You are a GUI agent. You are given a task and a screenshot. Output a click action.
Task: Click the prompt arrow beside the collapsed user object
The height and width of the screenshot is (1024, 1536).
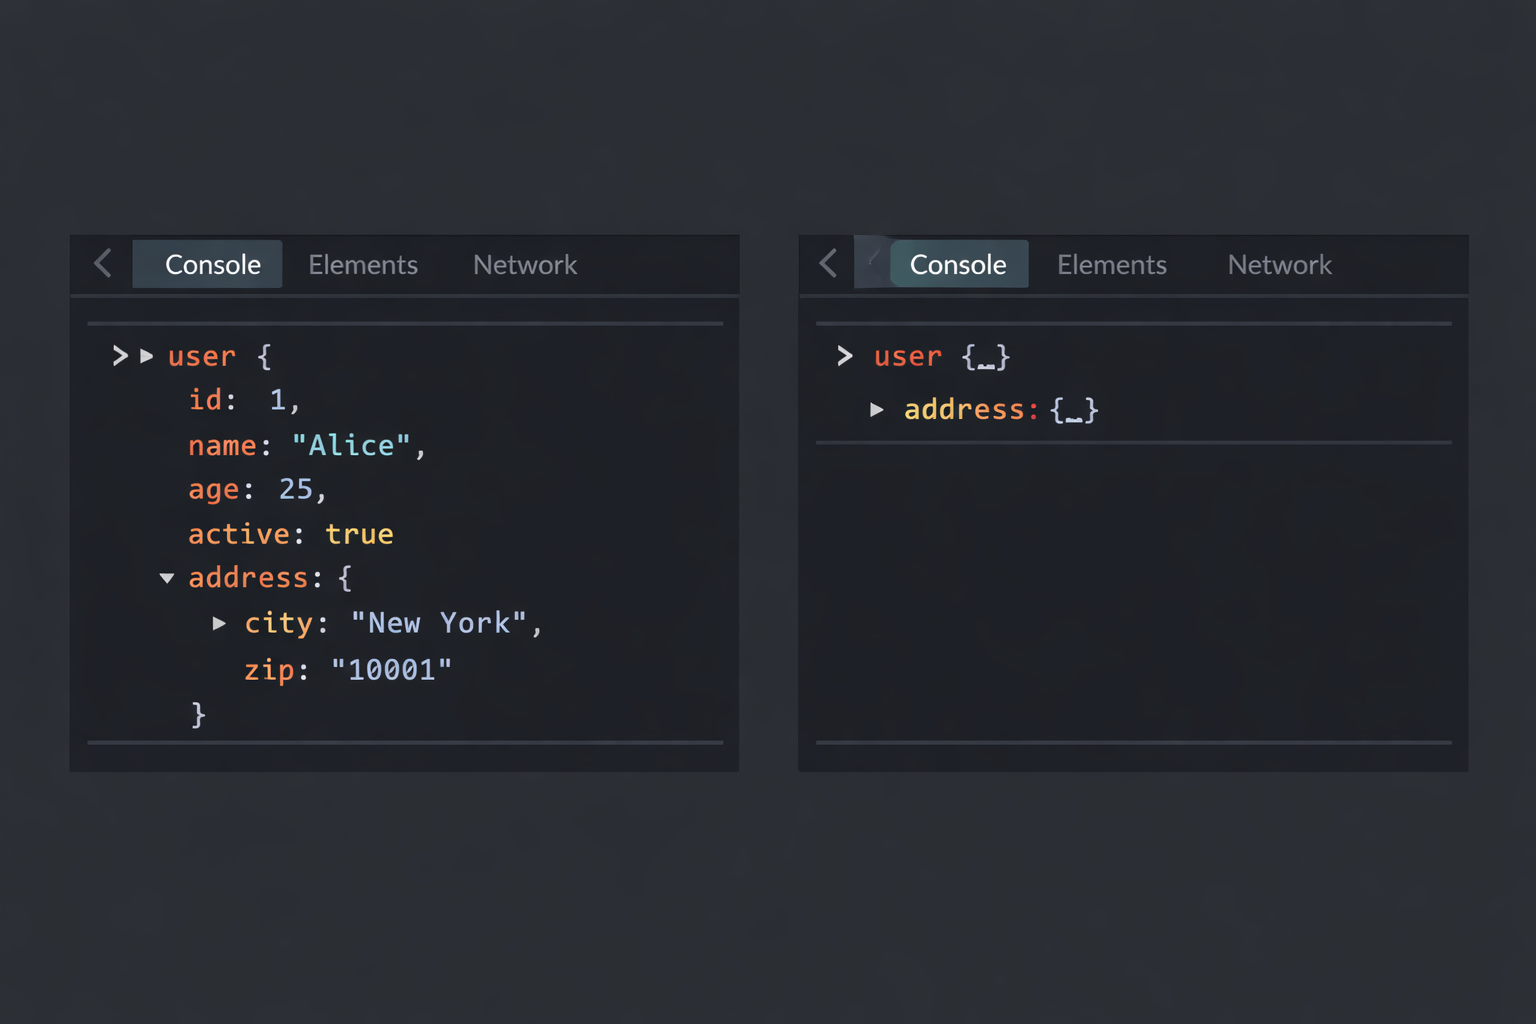pyautogui.click(x=845, y=356)
